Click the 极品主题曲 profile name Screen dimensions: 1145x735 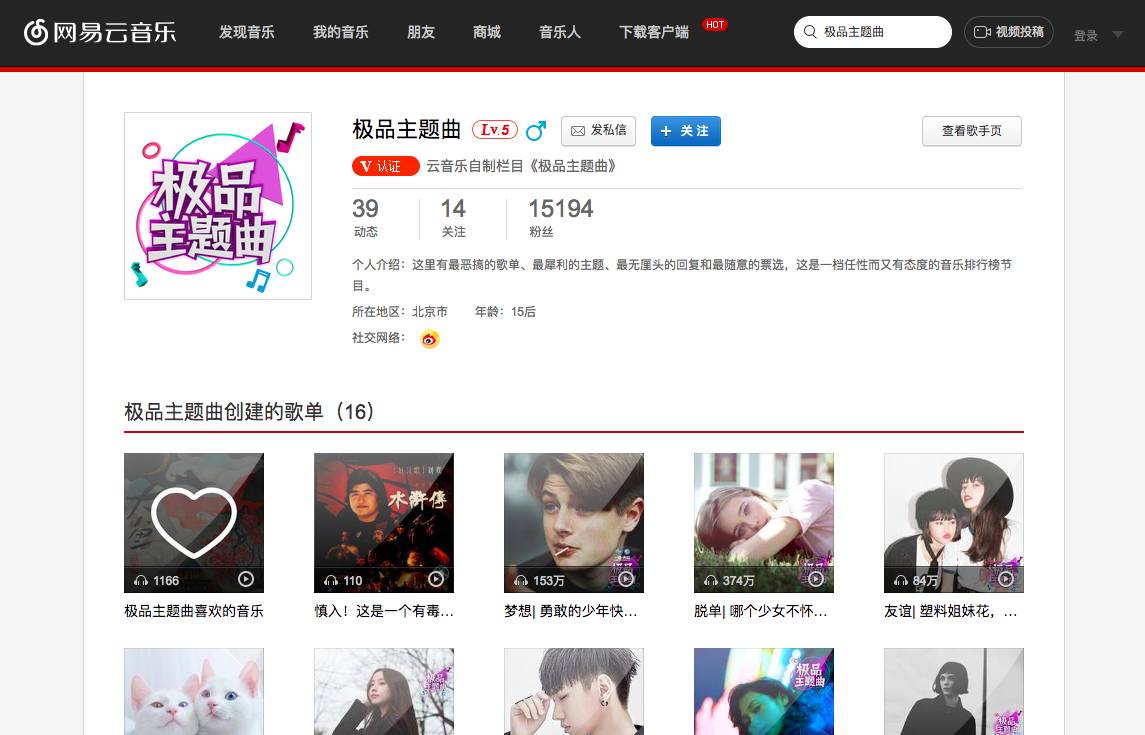click(x=406, y=130)
